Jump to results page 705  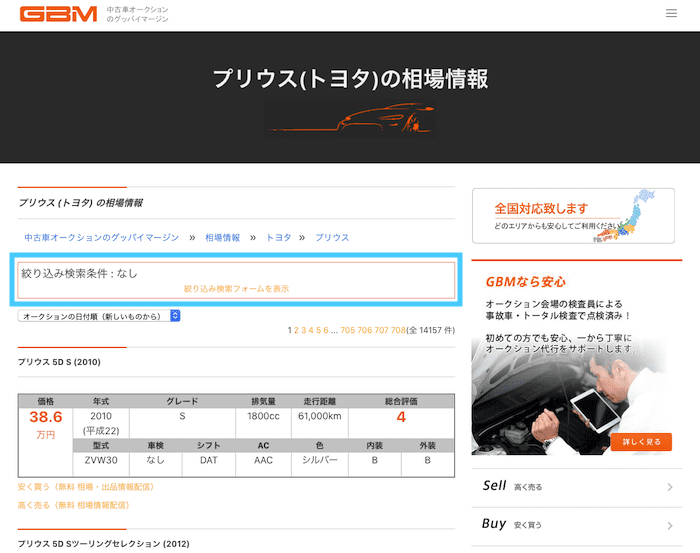tap(348, 330)
